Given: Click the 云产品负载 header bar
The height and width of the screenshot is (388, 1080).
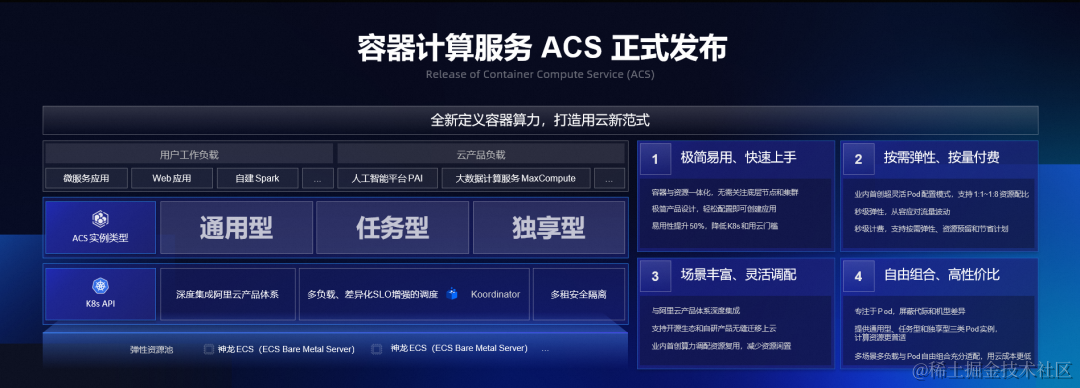Looking at the screenshot, I should click(481, 154).
